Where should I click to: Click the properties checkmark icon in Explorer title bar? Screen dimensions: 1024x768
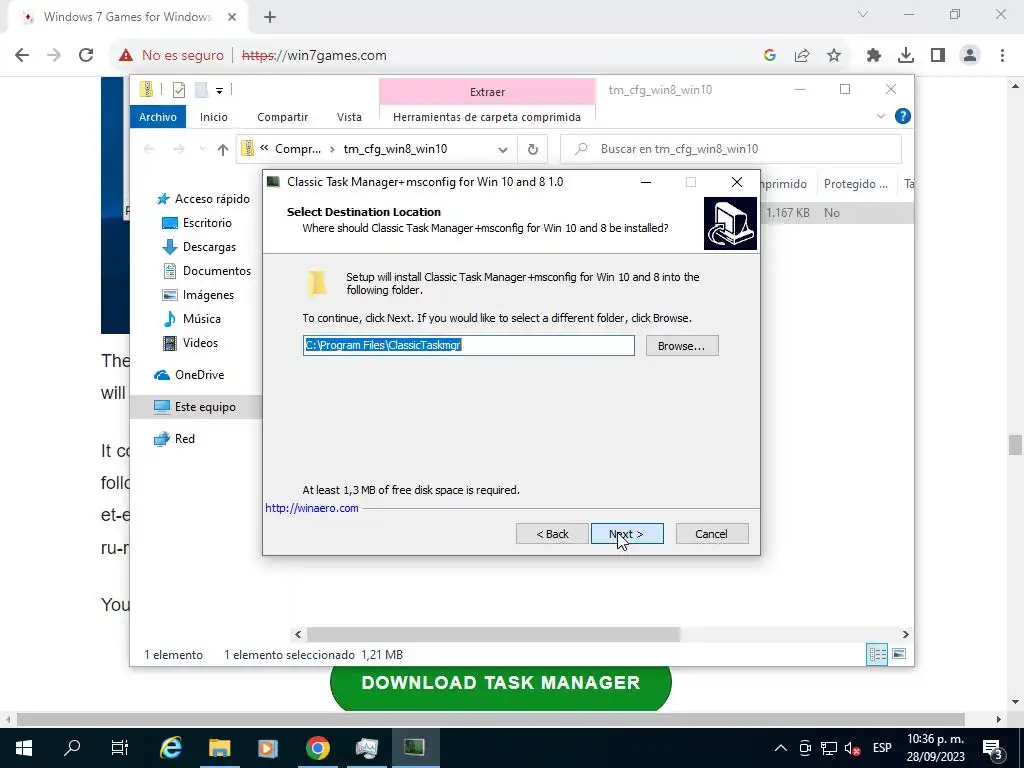[x=178, y=89]
